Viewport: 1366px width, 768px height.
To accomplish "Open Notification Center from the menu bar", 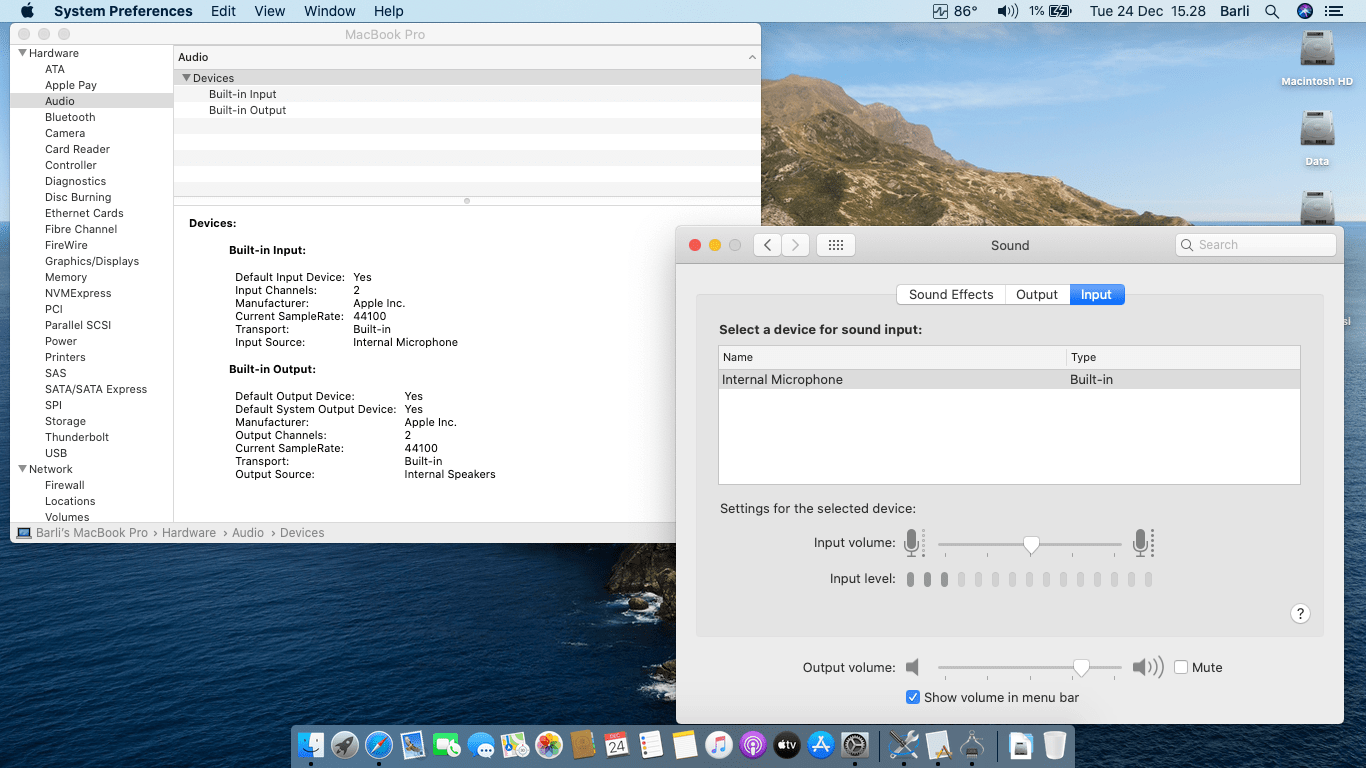I will tap(1333, 11).
